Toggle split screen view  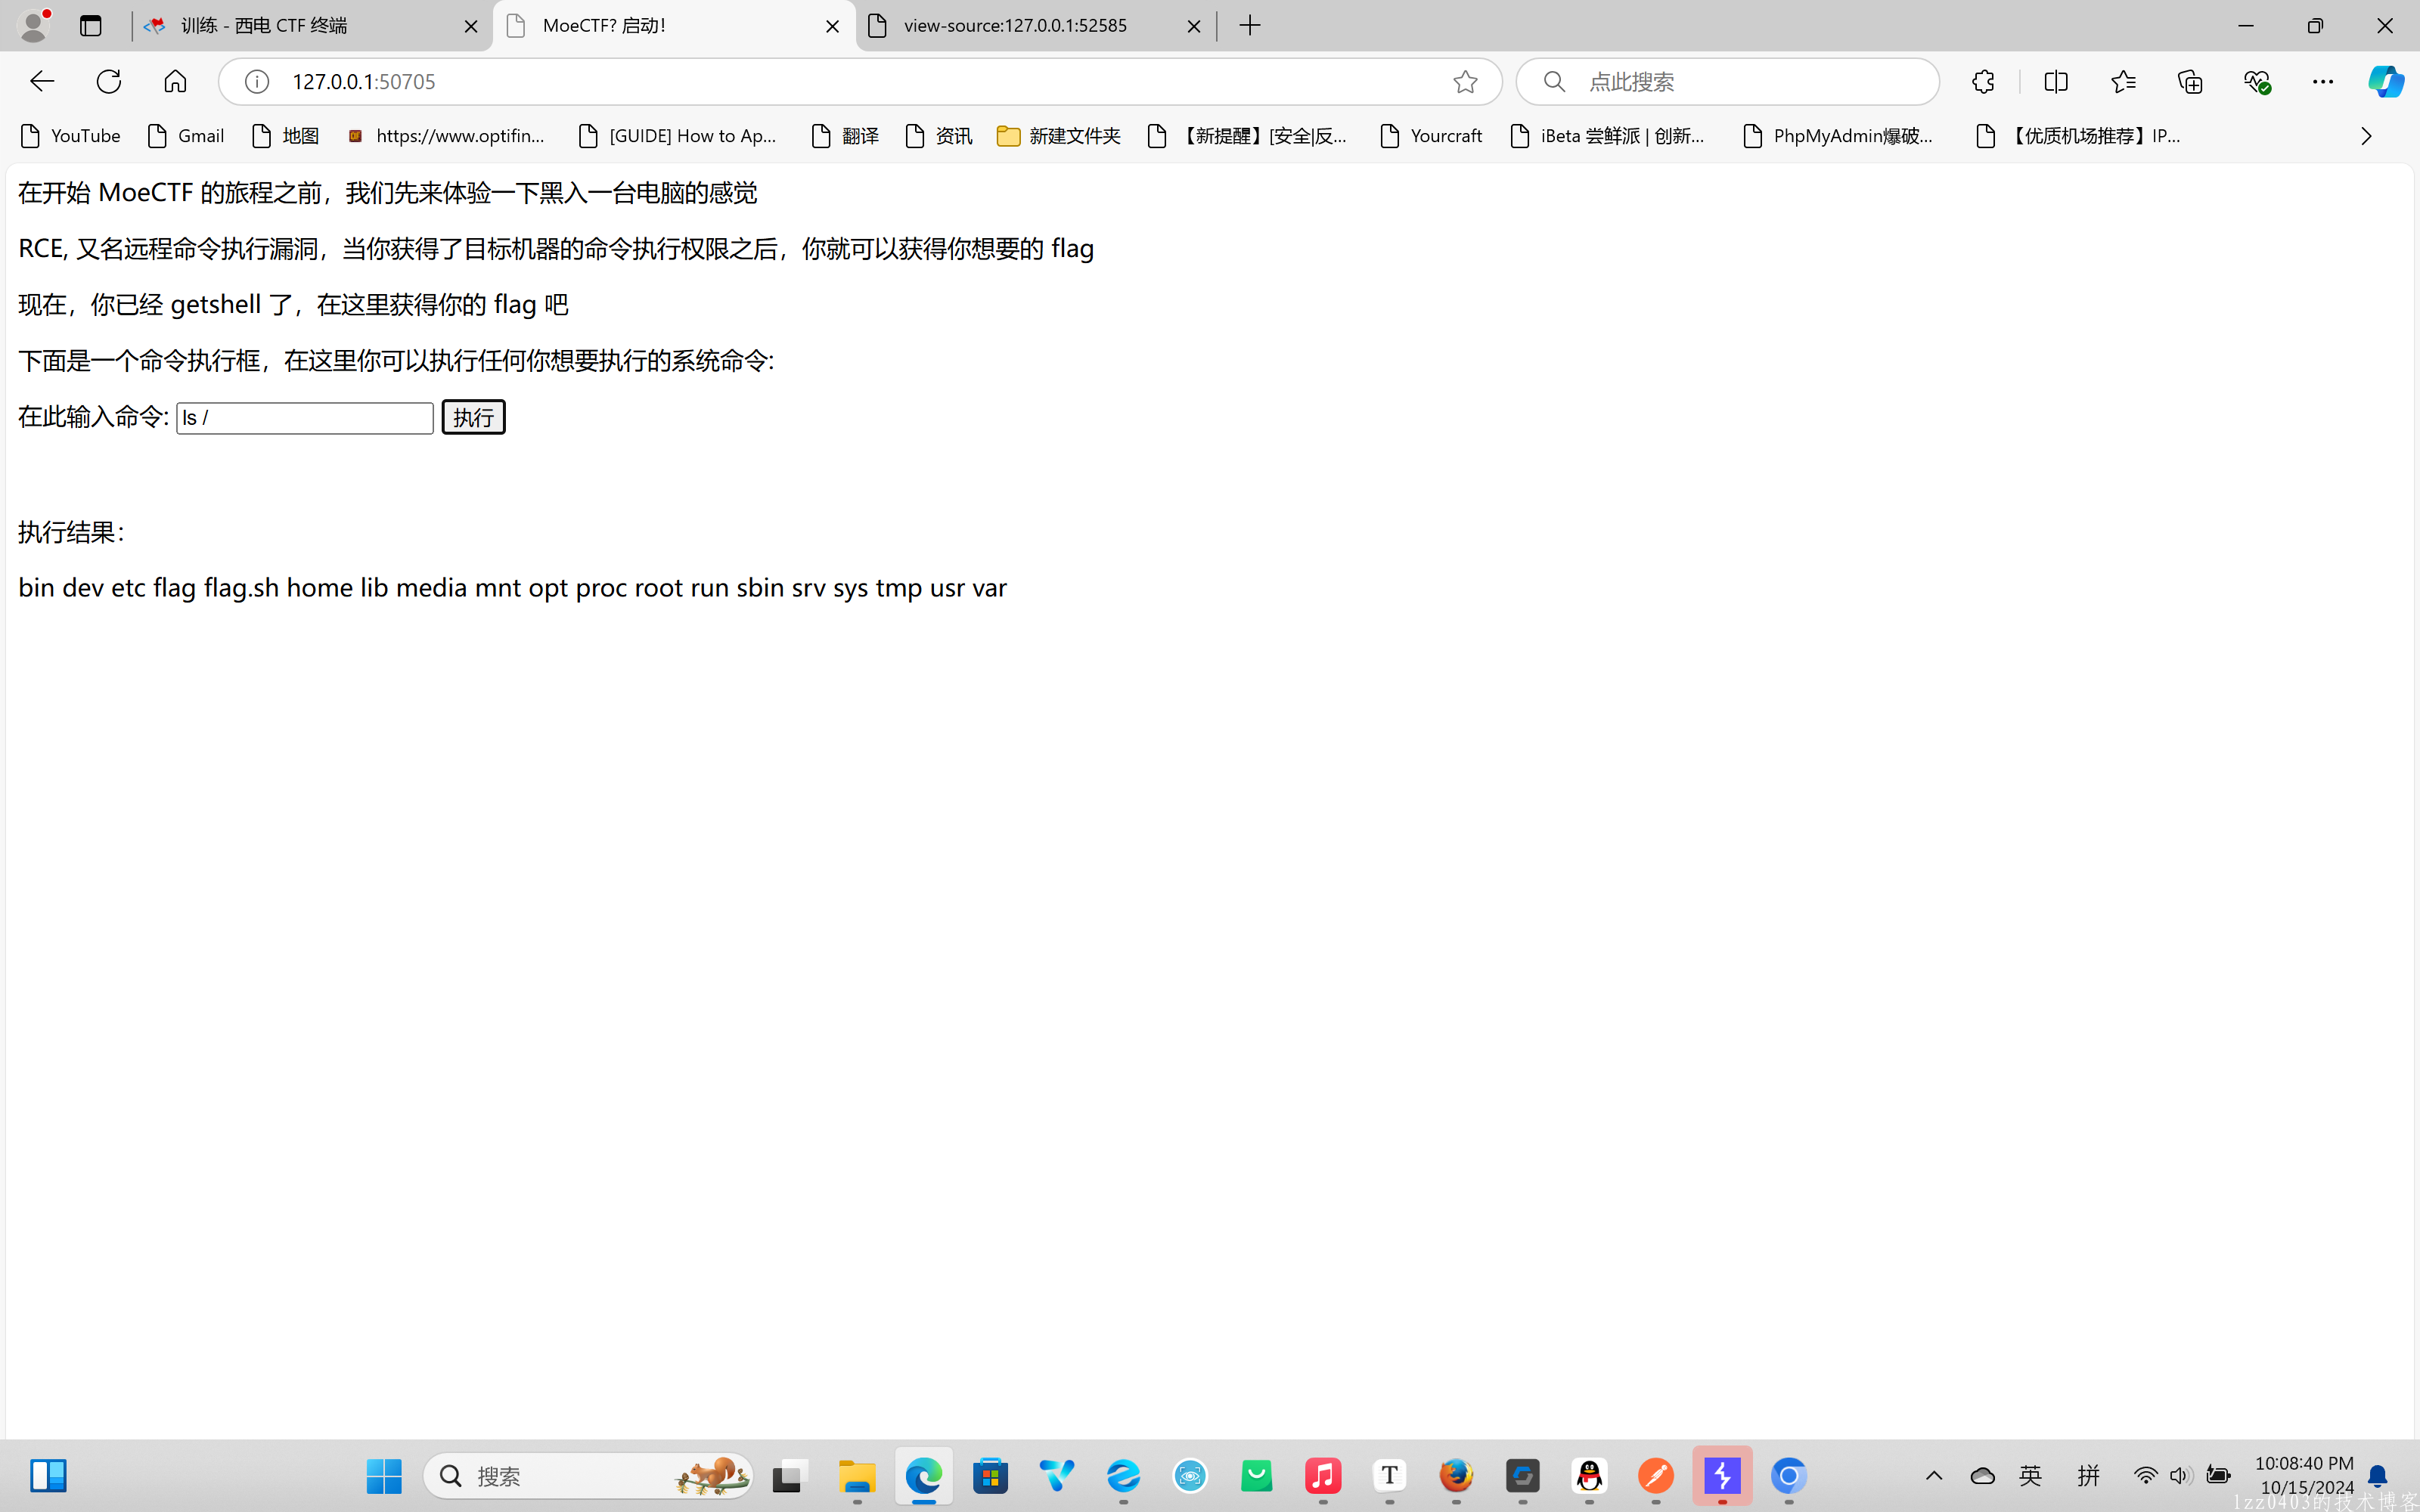point(2056,81)
